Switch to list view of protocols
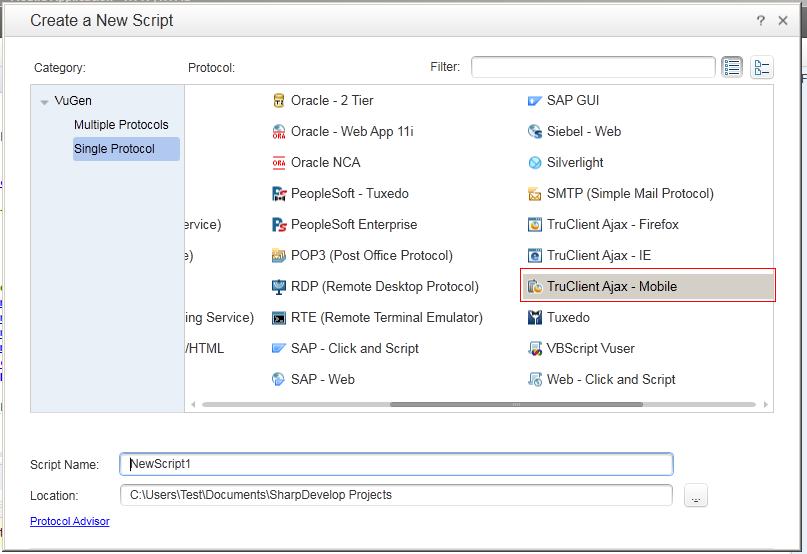Viewport: 807px width, 554px height. click(732, 67)
